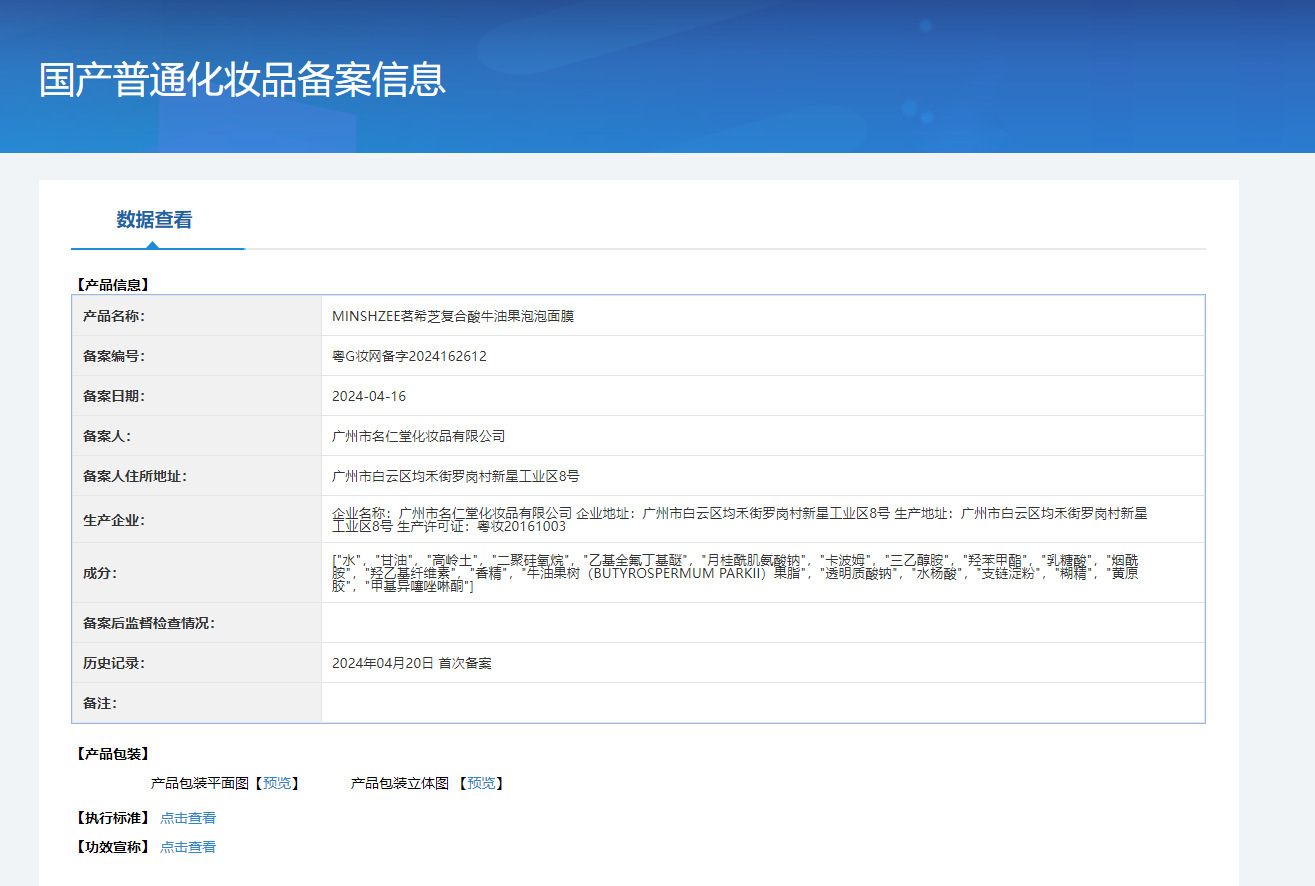
Task: Click the 【产品包装】 section heading
Action: click(112, 754)
